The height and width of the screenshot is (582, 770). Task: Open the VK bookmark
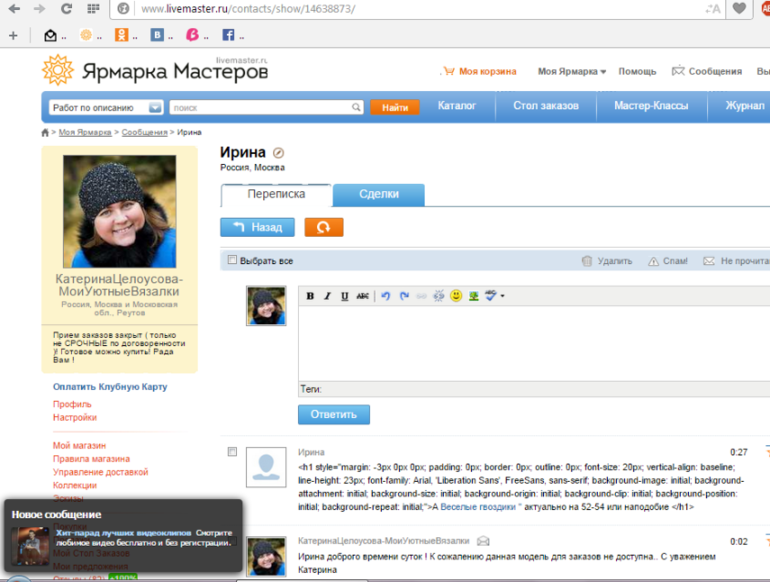pyautogui.click(x=157, y=35)
